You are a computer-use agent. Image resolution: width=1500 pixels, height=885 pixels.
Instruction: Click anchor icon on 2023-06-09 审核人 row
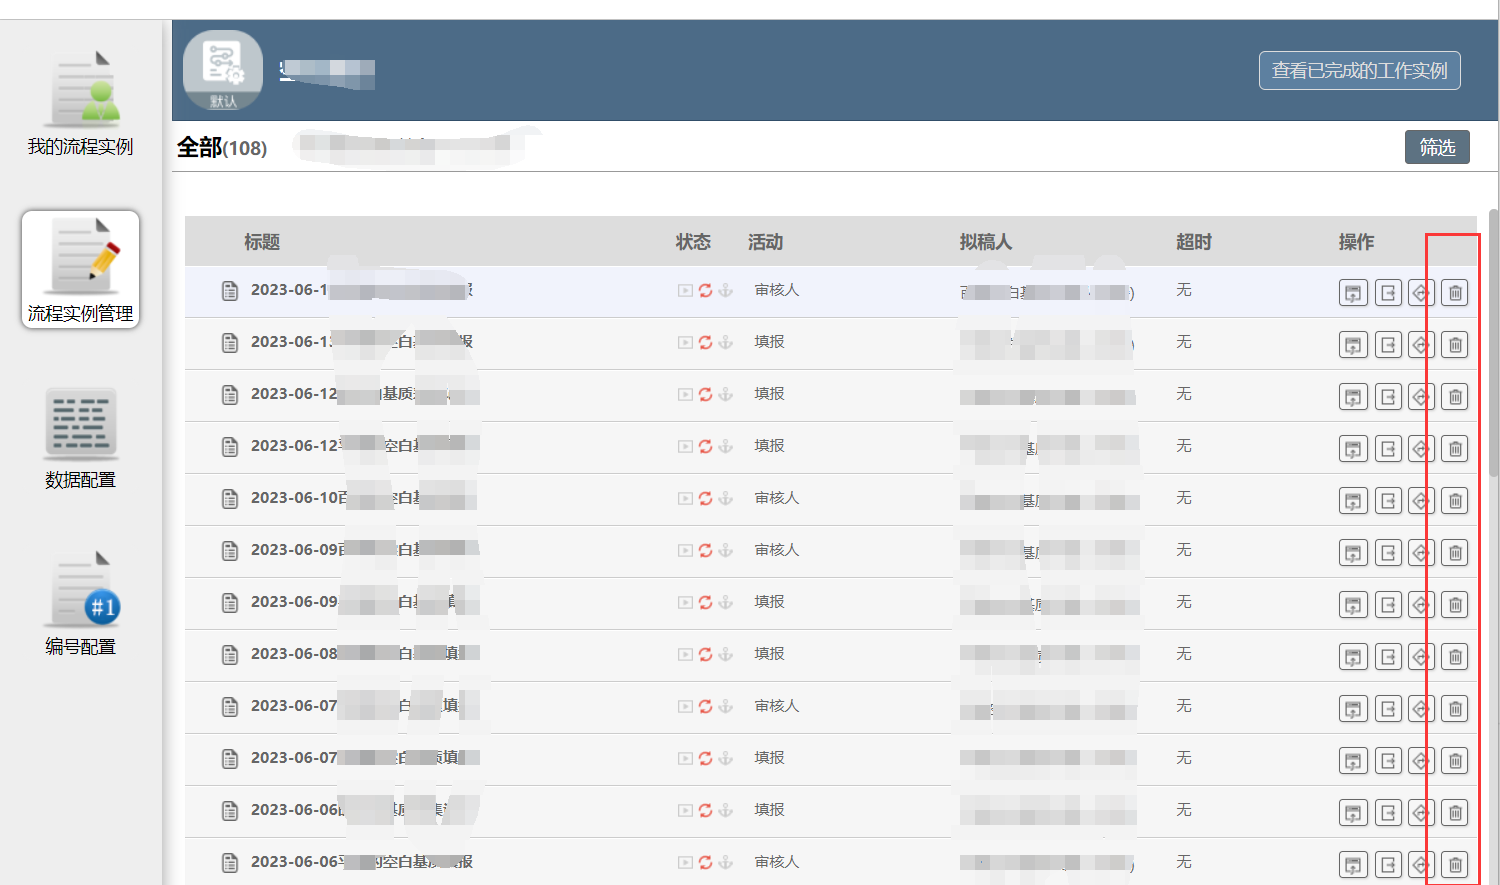pos(726,550)
